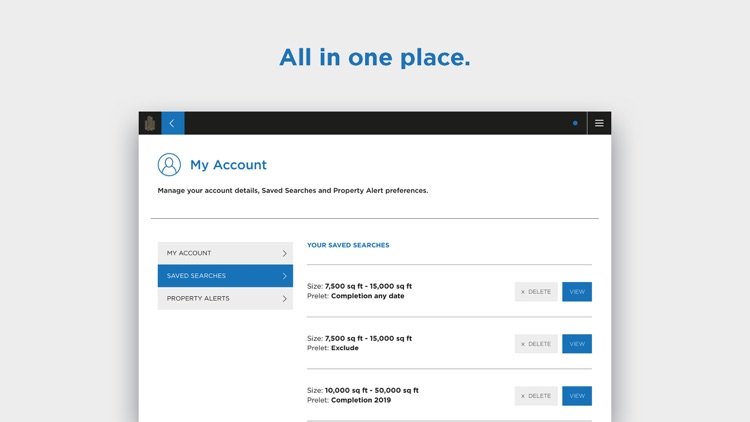Click the Manage your account details description
This screenshot has height=422, width=750.
coord(293,190)
